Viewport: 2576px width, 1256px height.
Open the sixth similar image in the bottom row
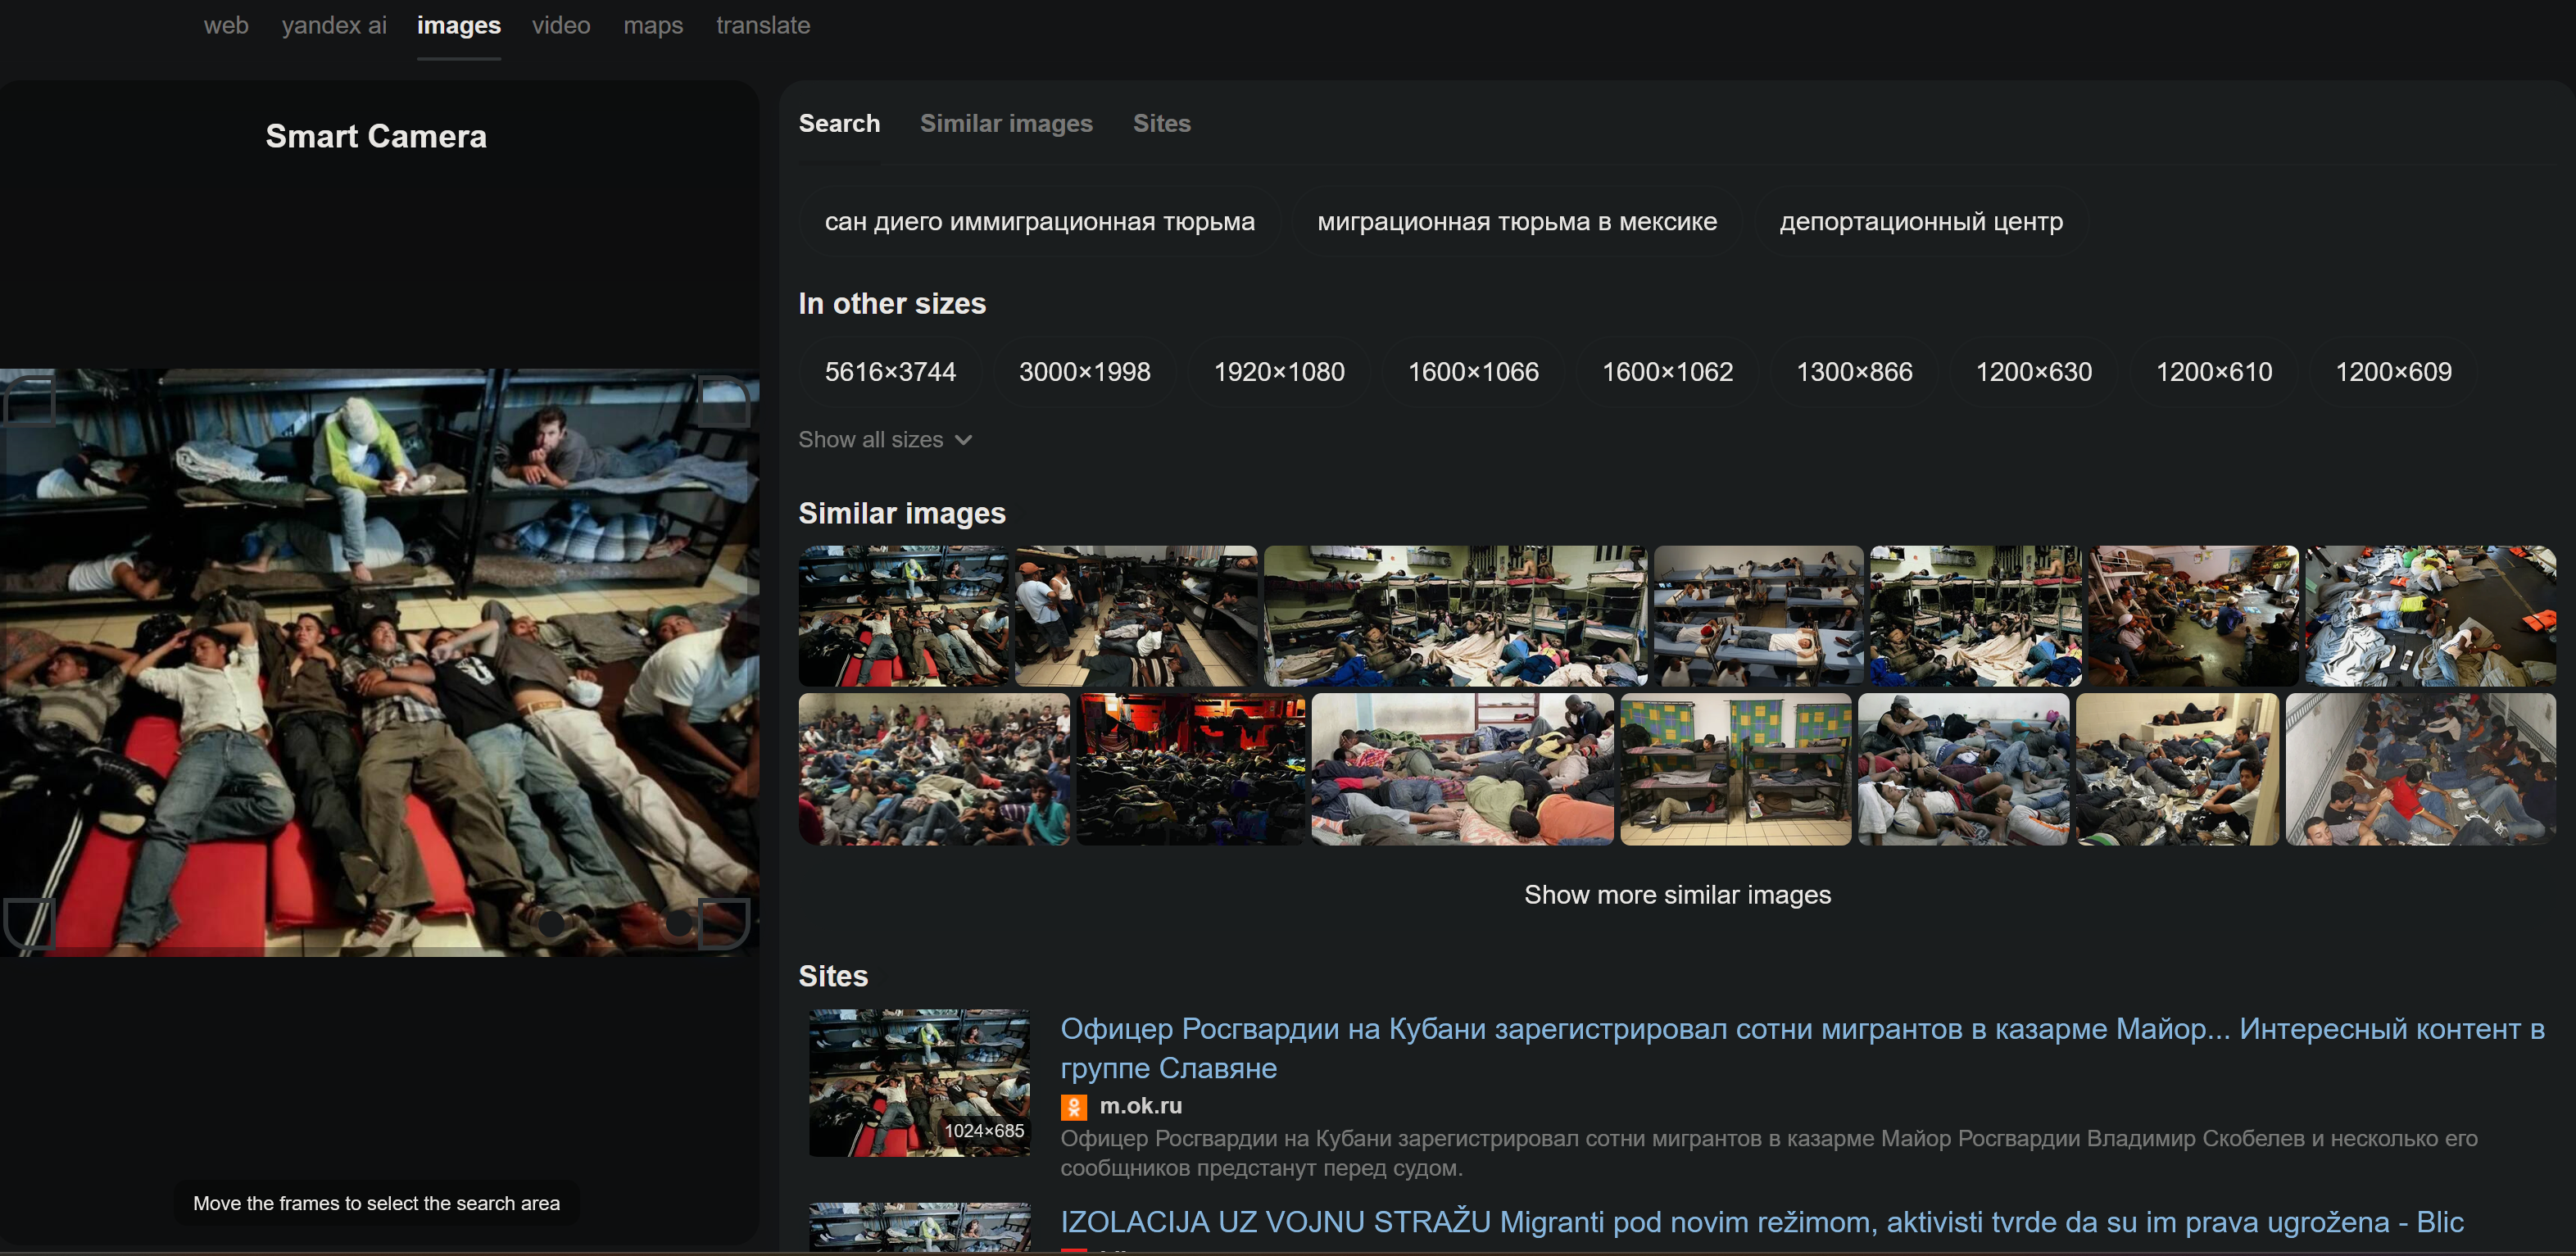(x=2177, y=769)
